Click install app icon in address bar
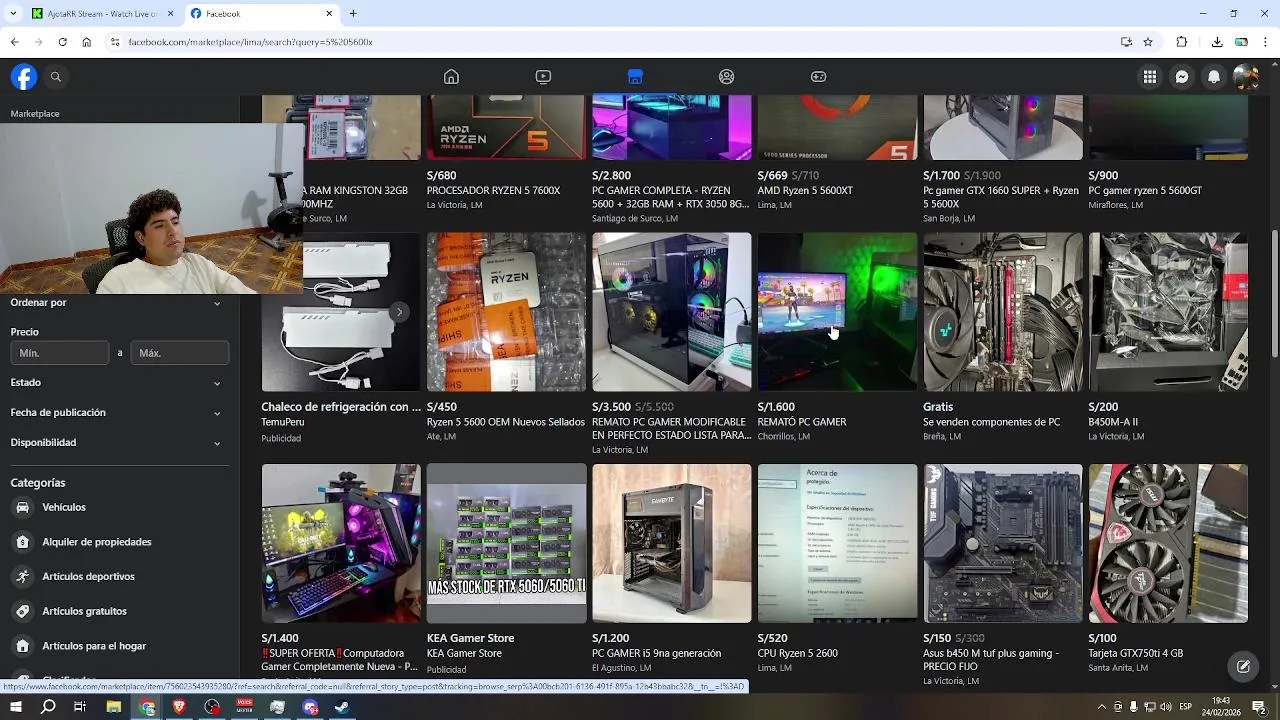Screen dimensions: 1280x720 [1126, 42]
